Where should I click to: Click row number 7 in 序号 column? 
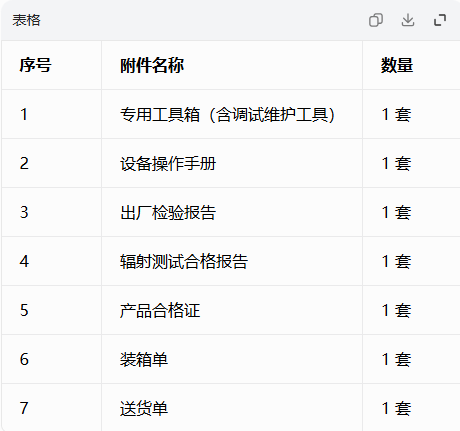pyautogui.click(x=24, y=408)
